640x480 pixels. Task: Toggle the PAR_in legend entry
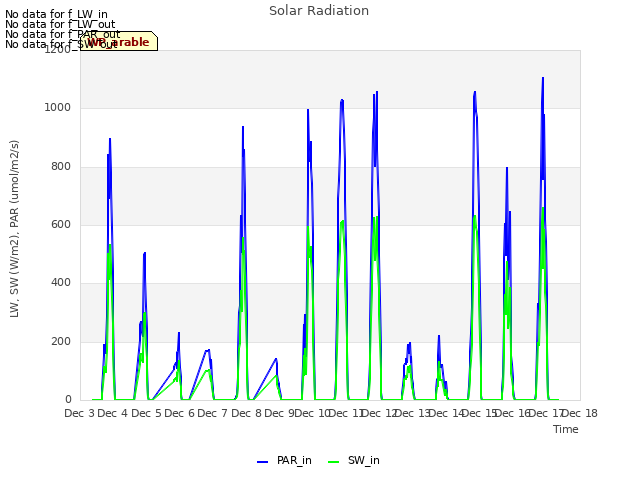284,461
